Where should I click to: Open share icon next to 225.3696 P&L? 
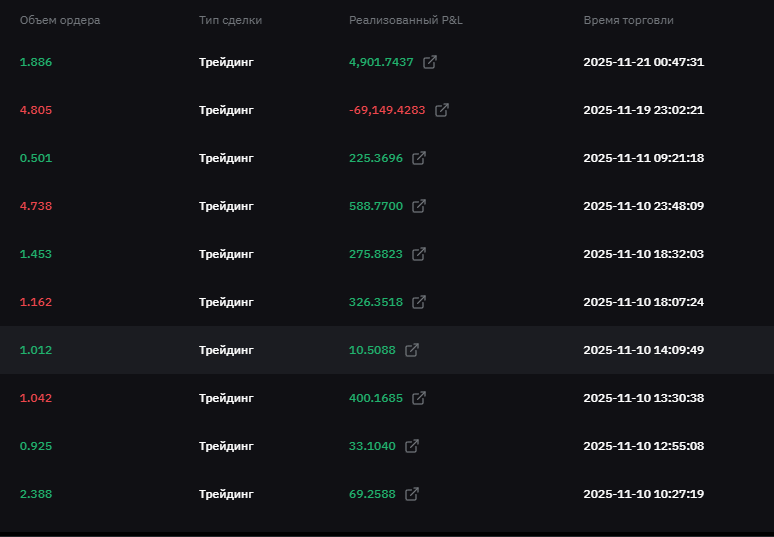pos(419,158)
